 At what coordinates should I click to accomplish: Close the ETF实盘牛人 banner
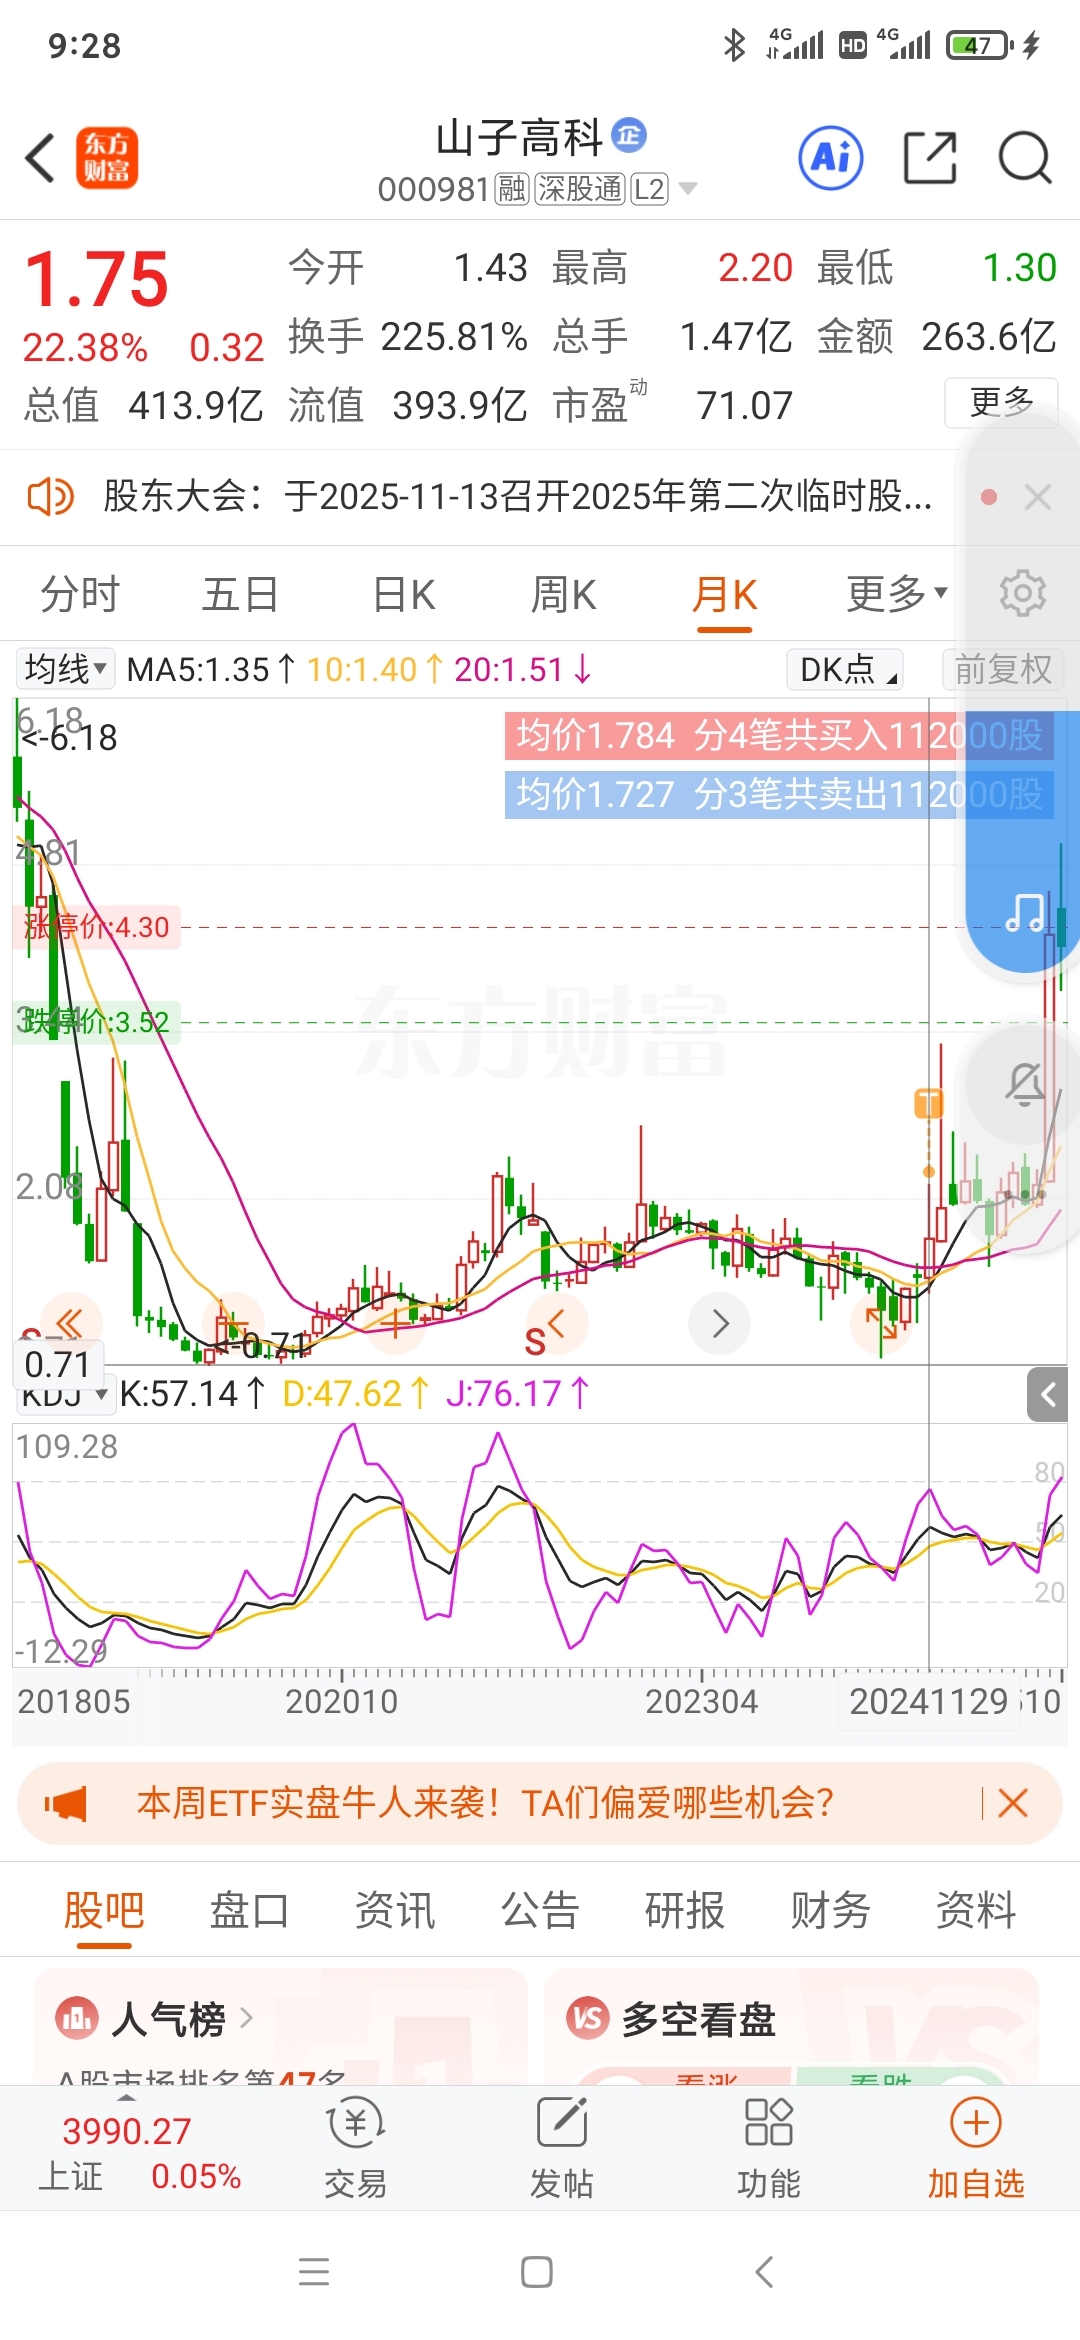click(1013, 1804)
